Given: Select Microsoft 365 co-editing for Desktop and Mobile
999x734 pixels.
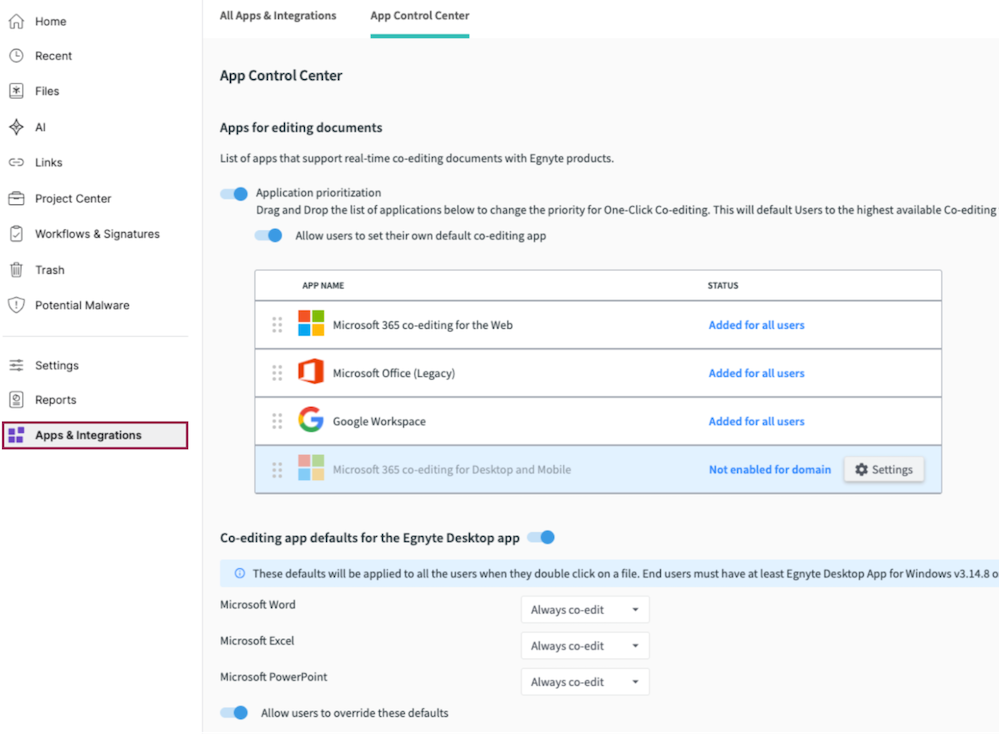Looking at the screenshot, I should click(452, 470).
